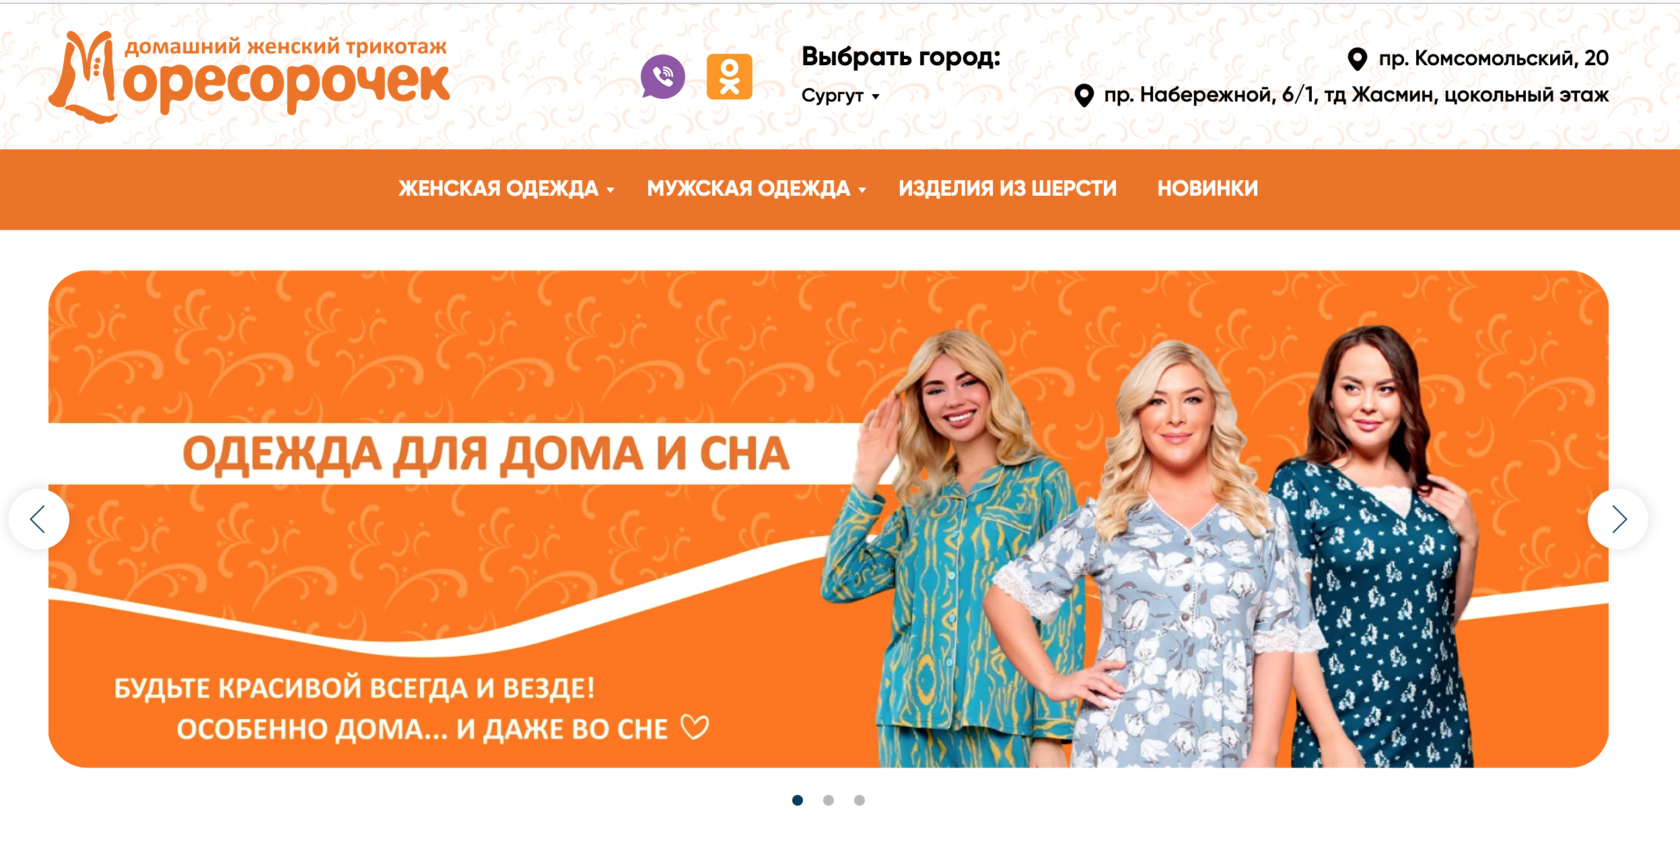Viewport: 1680px width, 842px height.
Task: Open Новинки menu item
Action: coord(1207,188)
